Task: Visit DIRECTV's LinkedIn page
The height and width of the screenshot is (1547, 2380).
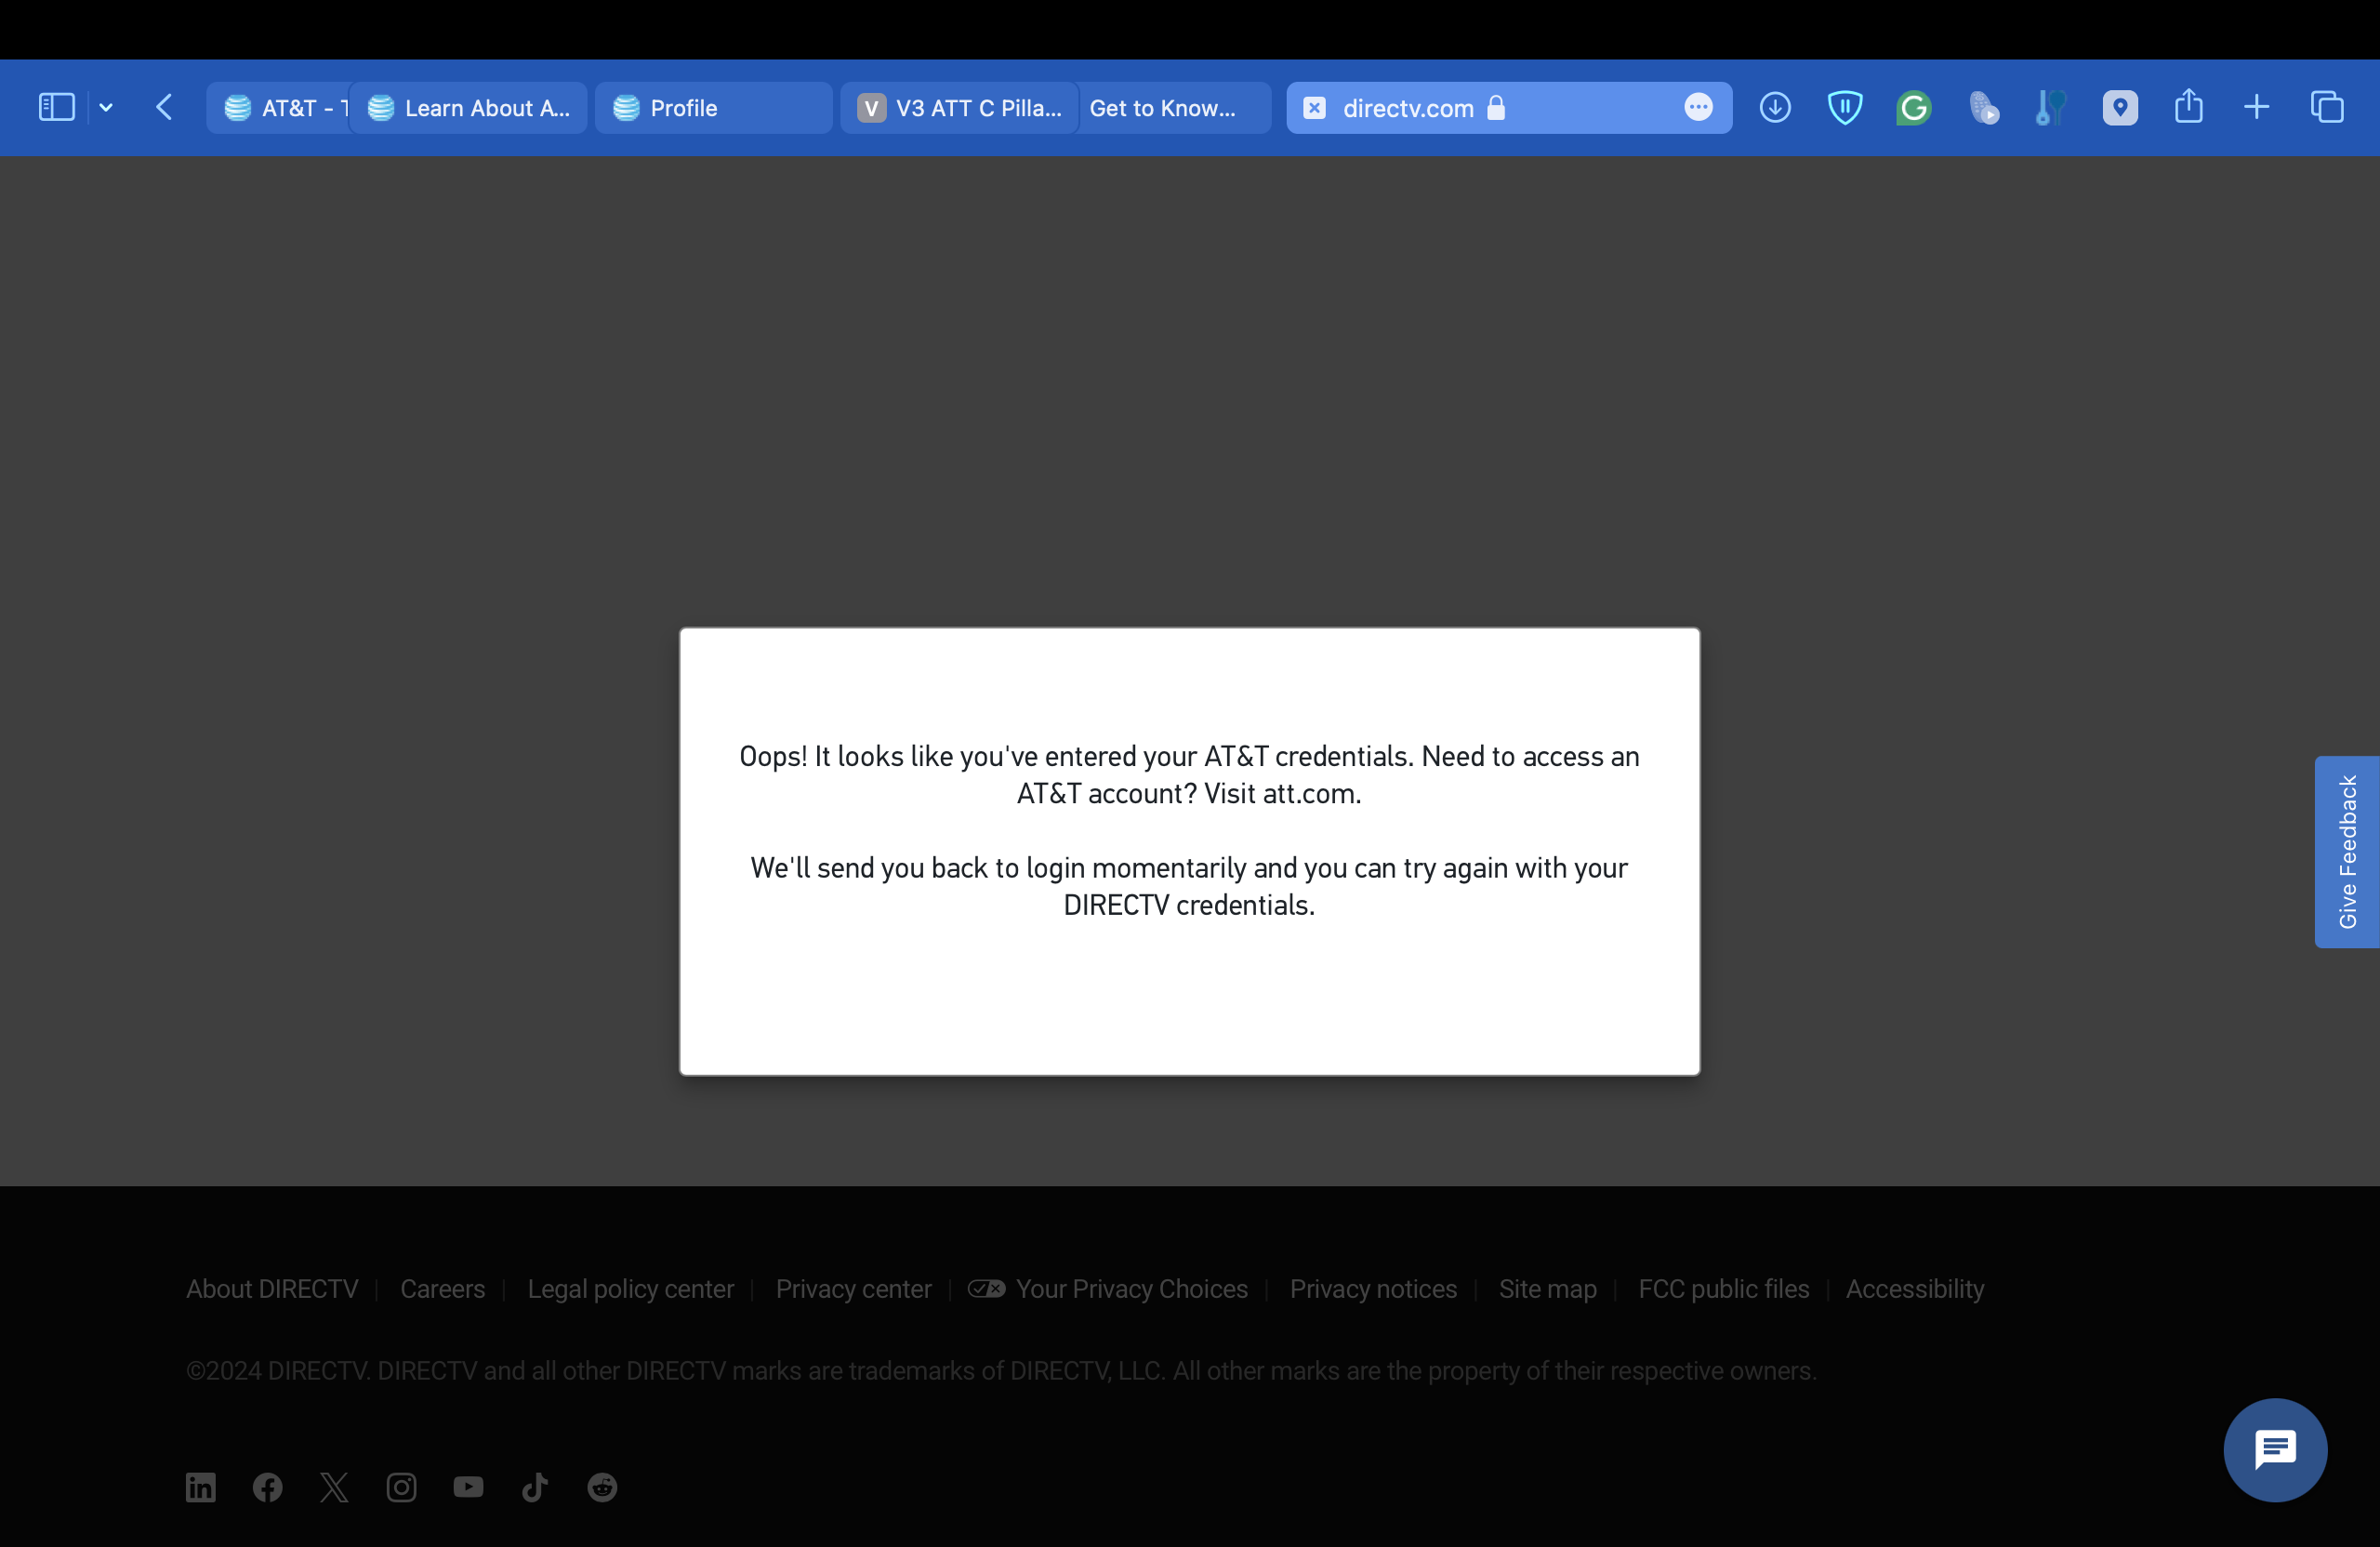Action: (x=201, y=1487)
